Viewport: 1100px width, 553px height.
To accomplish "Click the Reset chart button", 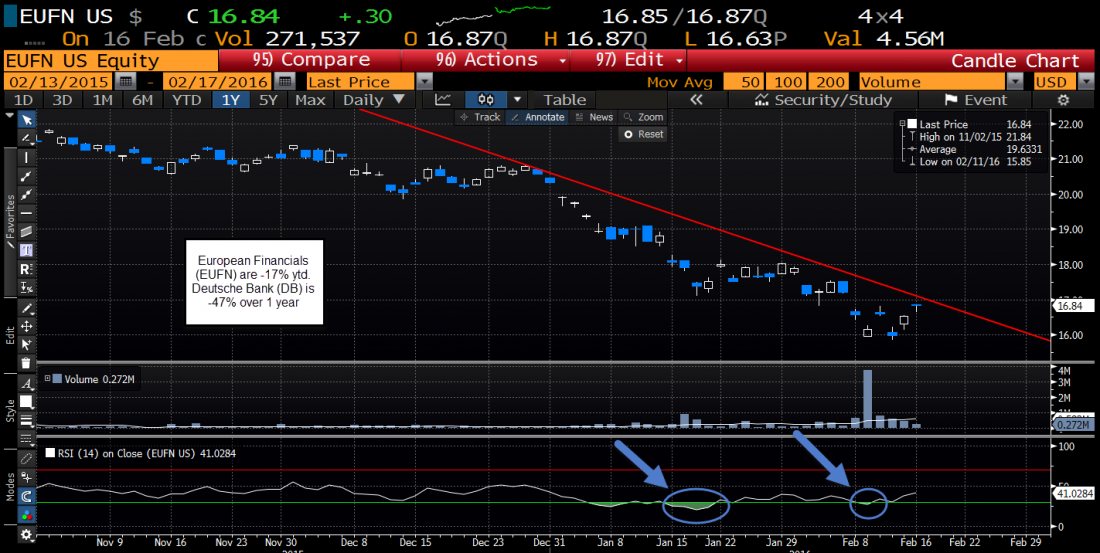I will (644, 134).
